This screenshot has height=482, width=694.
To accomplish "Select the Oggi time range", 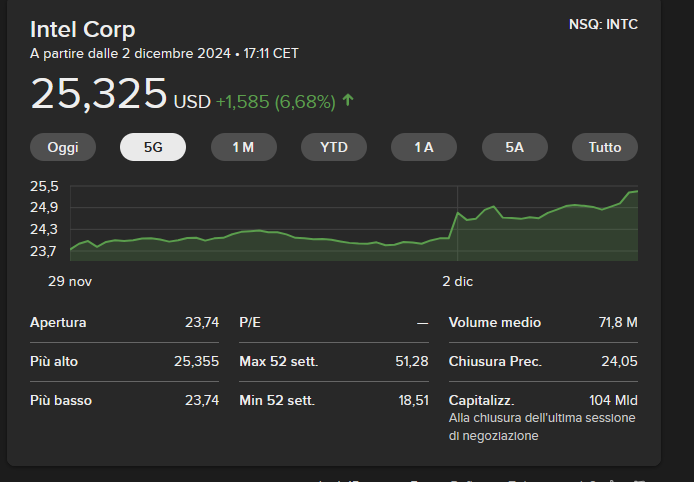I will point(63,147).
